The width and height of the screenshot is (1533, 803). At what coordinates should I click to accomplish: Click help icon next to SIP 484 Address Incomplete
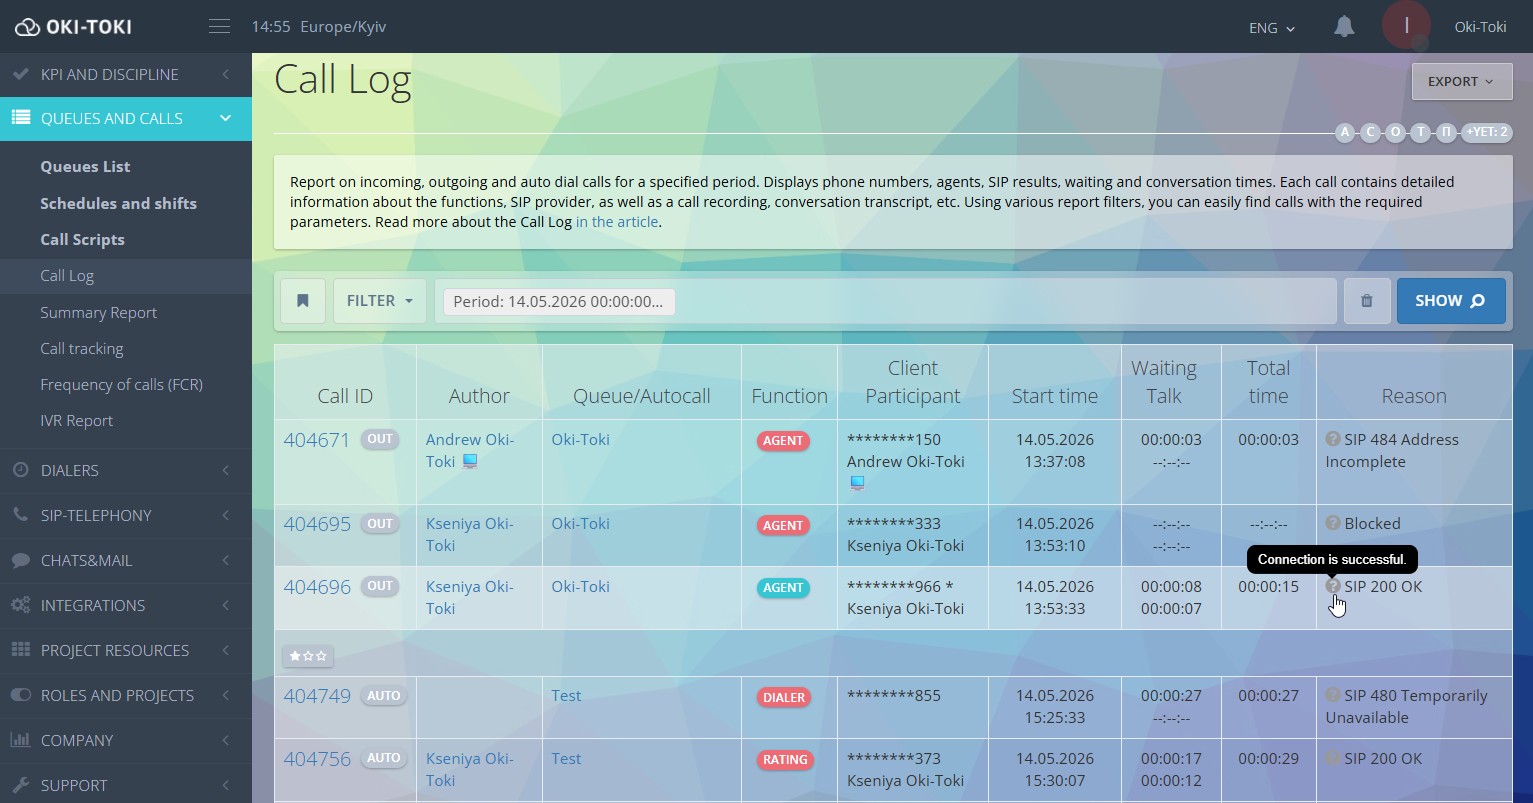point(1333,439)
